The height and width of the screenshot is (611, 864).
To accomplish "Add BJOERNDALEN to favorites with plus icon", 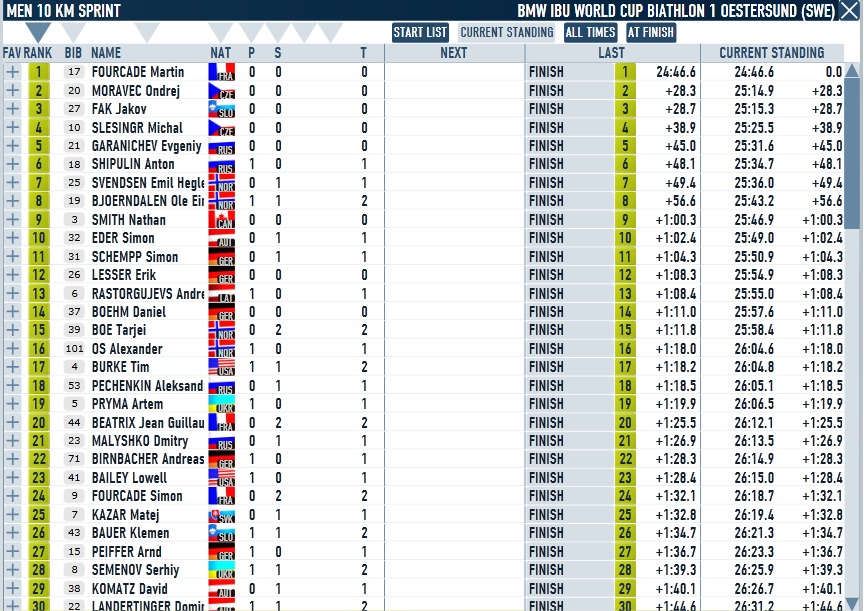I will point(12,201).
